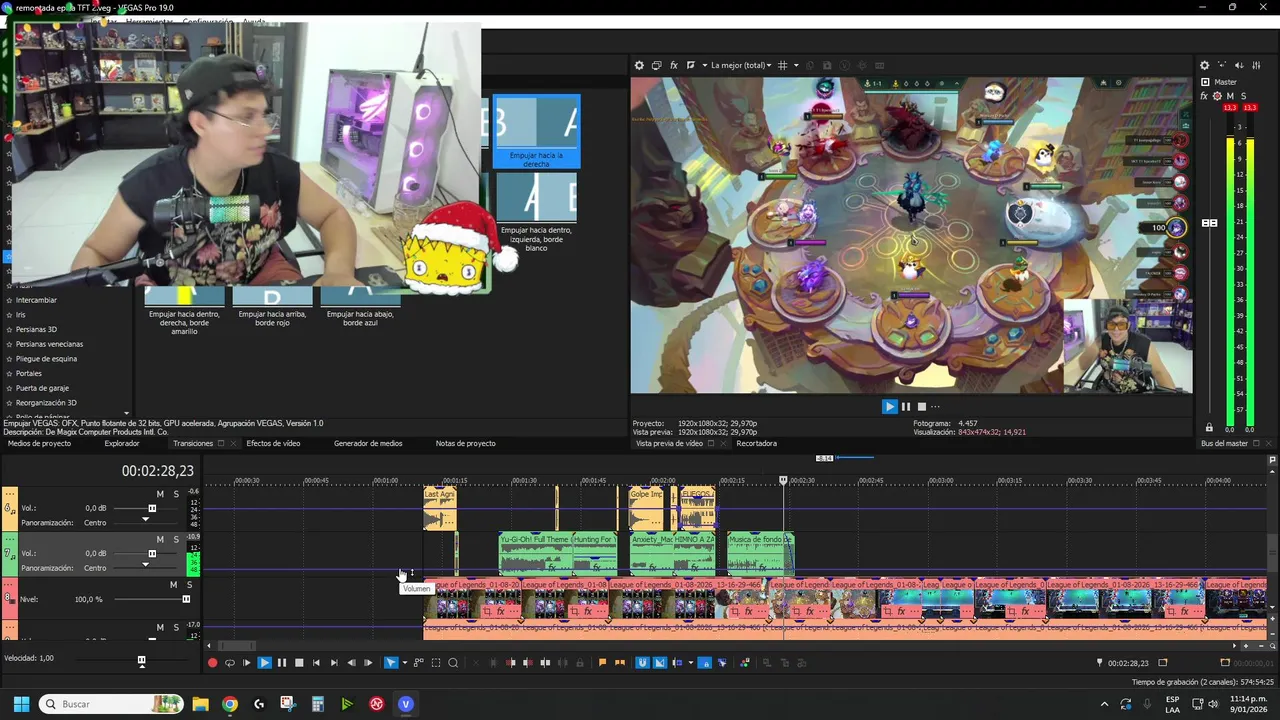Mute the Master bus
The image size is (1280, 720).
[1230, 96]
